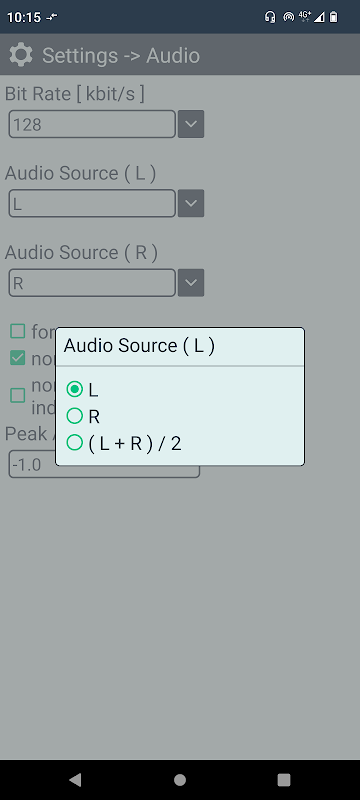Select the ( L + R ) / 2 option

(124, 443)
